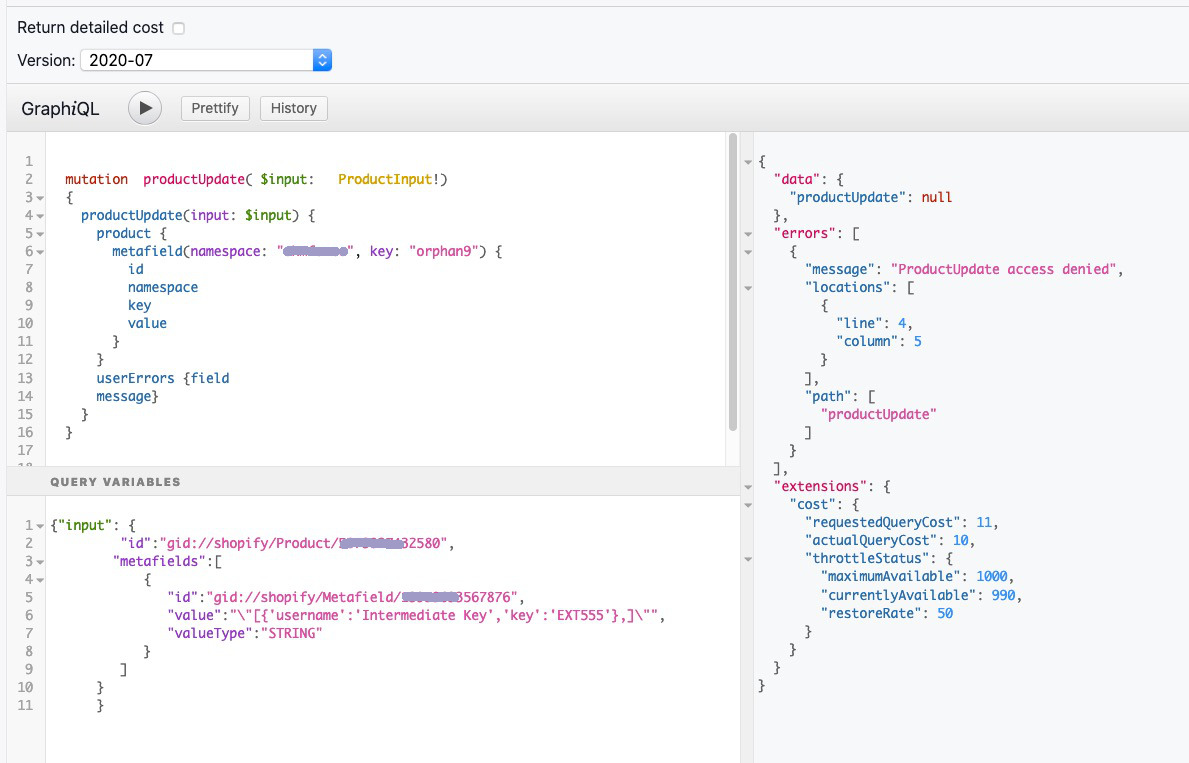This screenshot has height=763, width=1189.
Task: Fold the errors array in response
Action: click(748, 234)
